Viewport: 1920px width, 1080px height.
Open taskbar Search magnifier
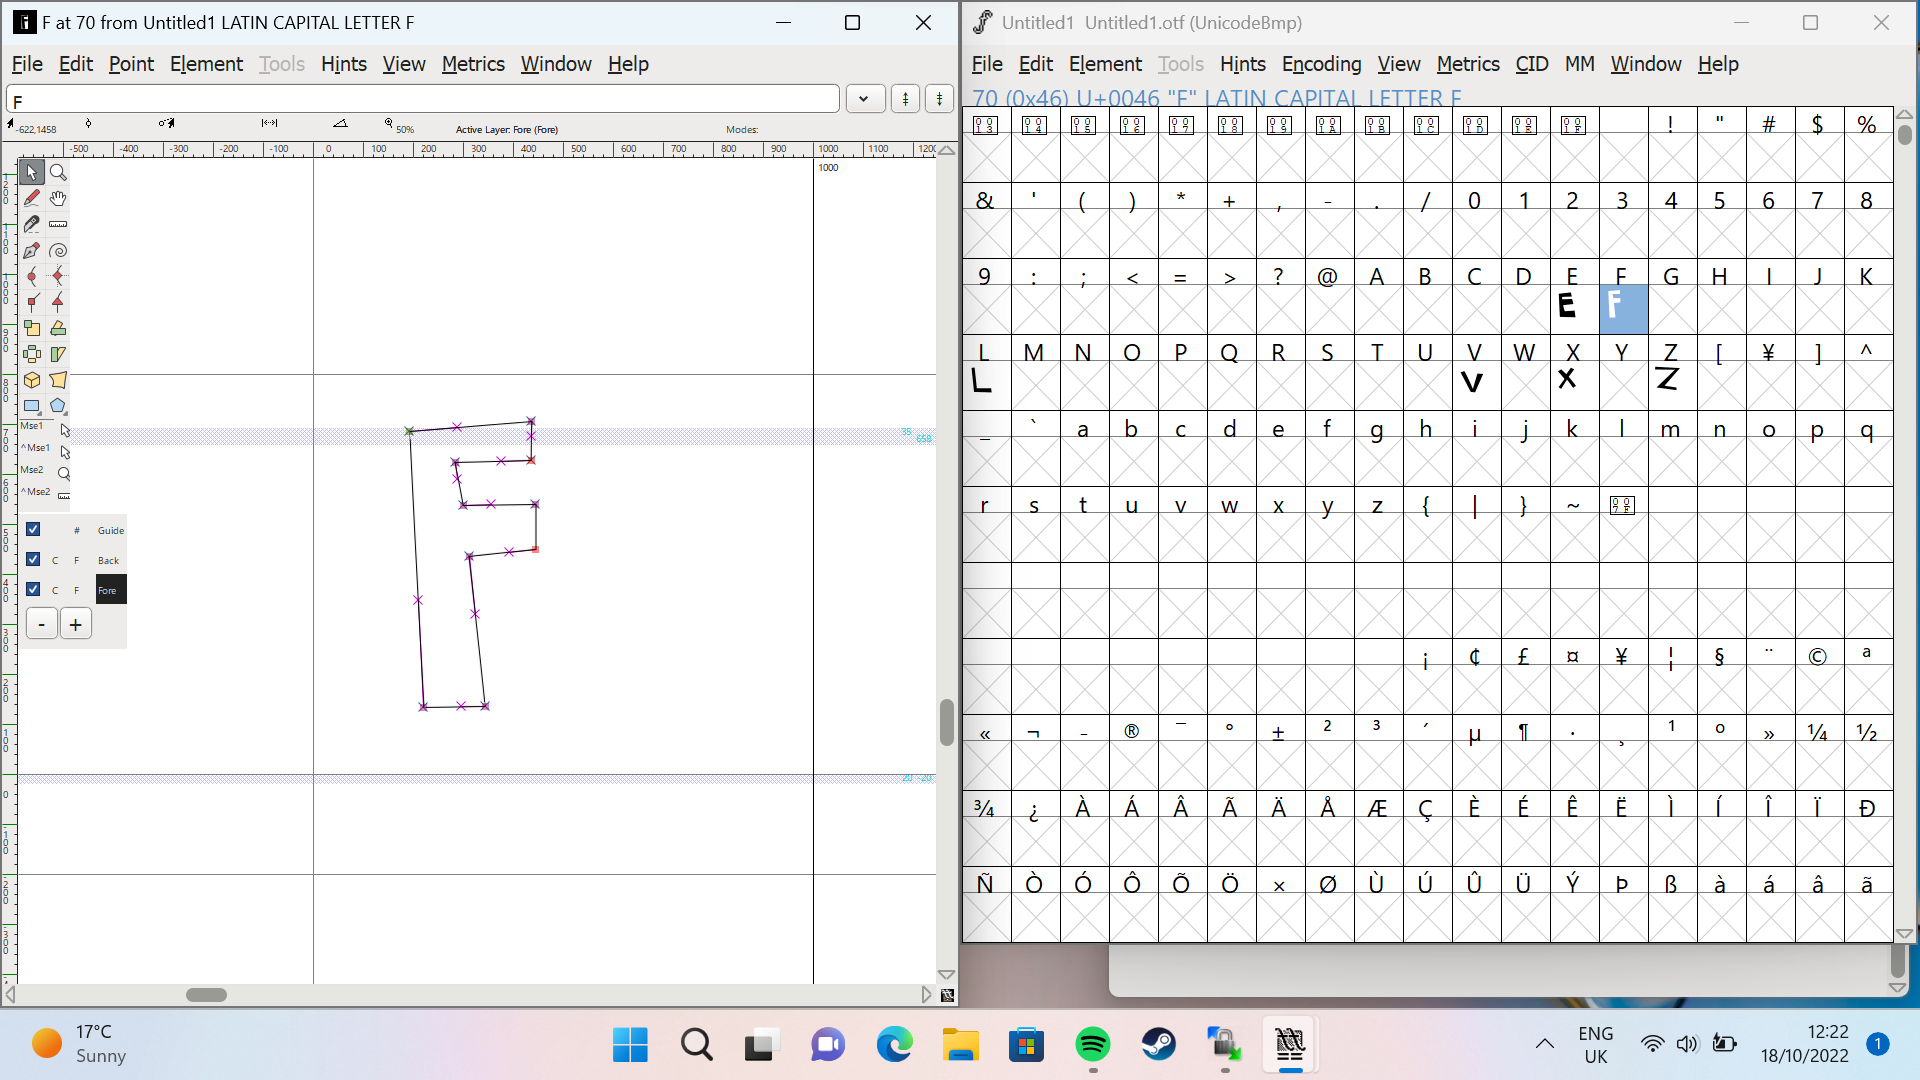pos(697,1045)
